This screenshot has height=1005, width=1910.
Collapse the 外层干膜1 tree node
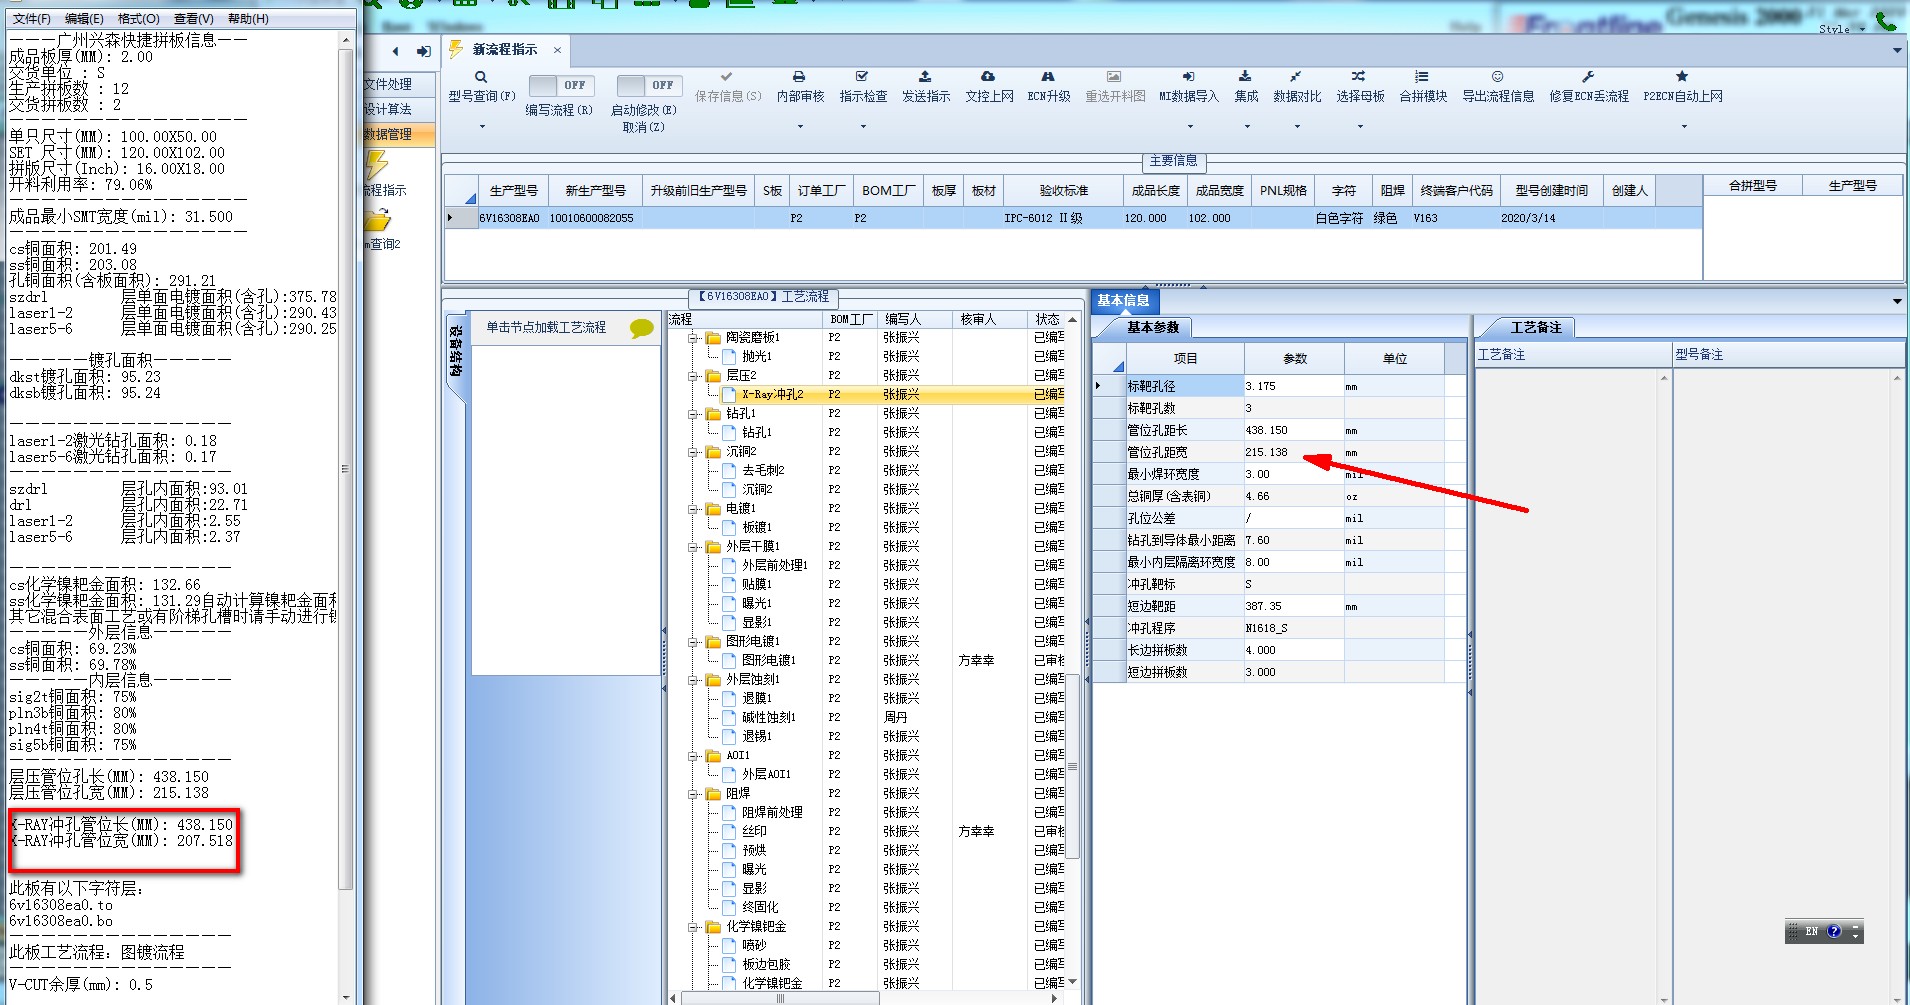point(694,547)
